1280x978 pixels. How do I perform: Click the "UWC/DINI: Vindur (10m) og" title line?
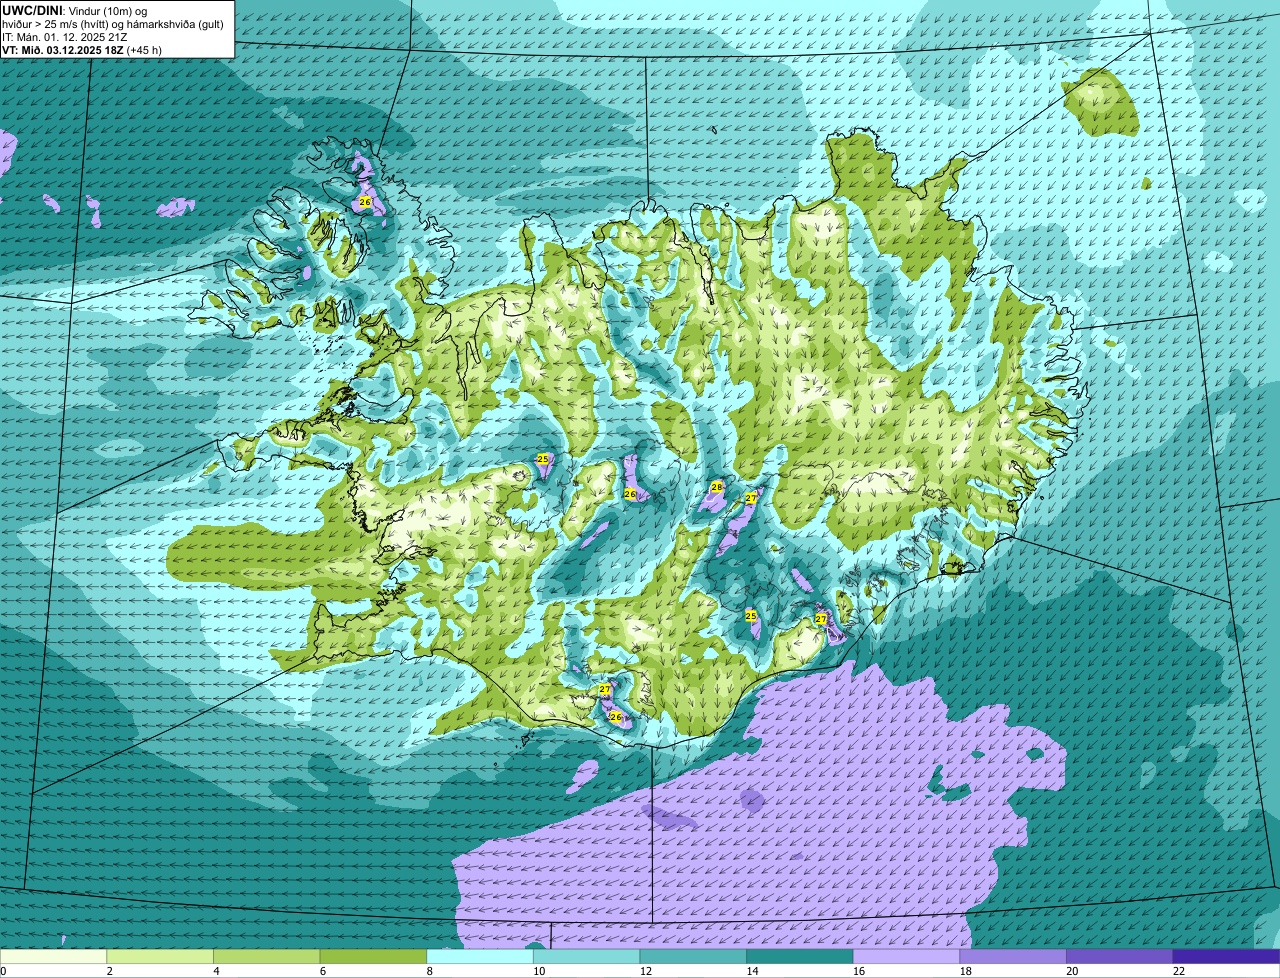click(75, 10)
